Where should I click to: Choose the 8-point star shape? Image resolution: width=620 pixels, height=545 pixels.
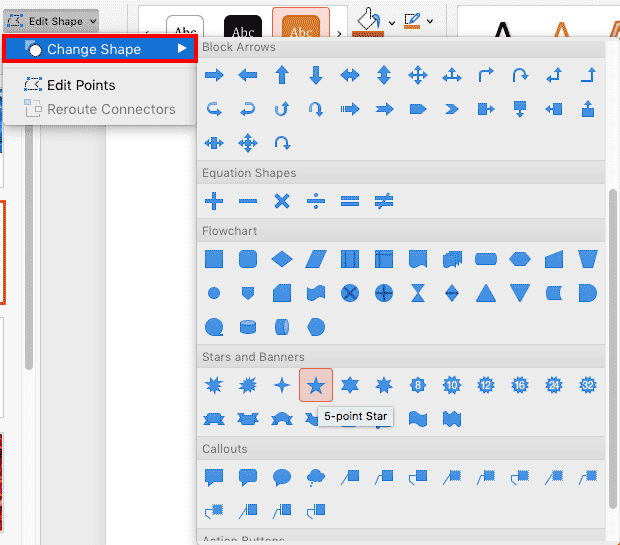click(x=418, y=385)
